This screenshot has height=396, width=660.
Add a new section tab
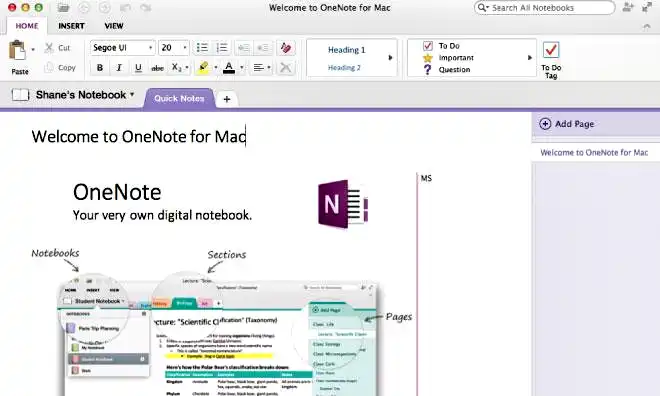226,99
